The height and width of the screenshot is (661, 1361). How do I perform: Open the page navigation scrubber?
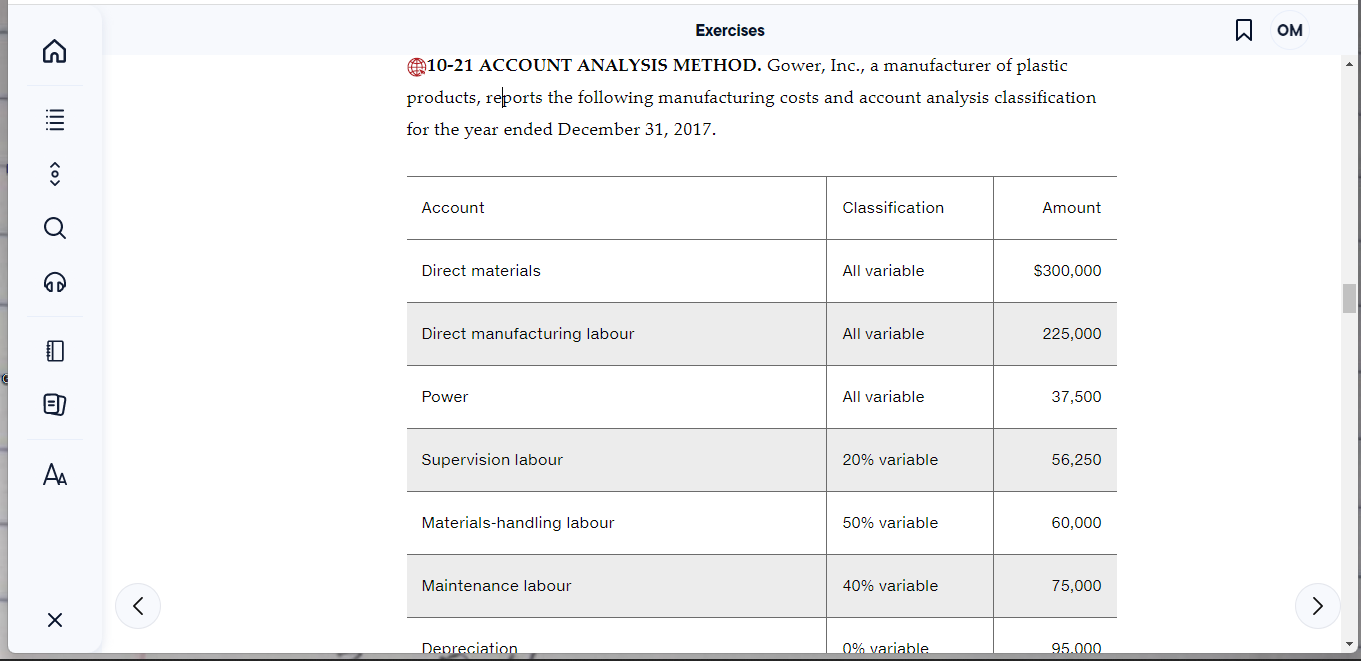(54, 173)
